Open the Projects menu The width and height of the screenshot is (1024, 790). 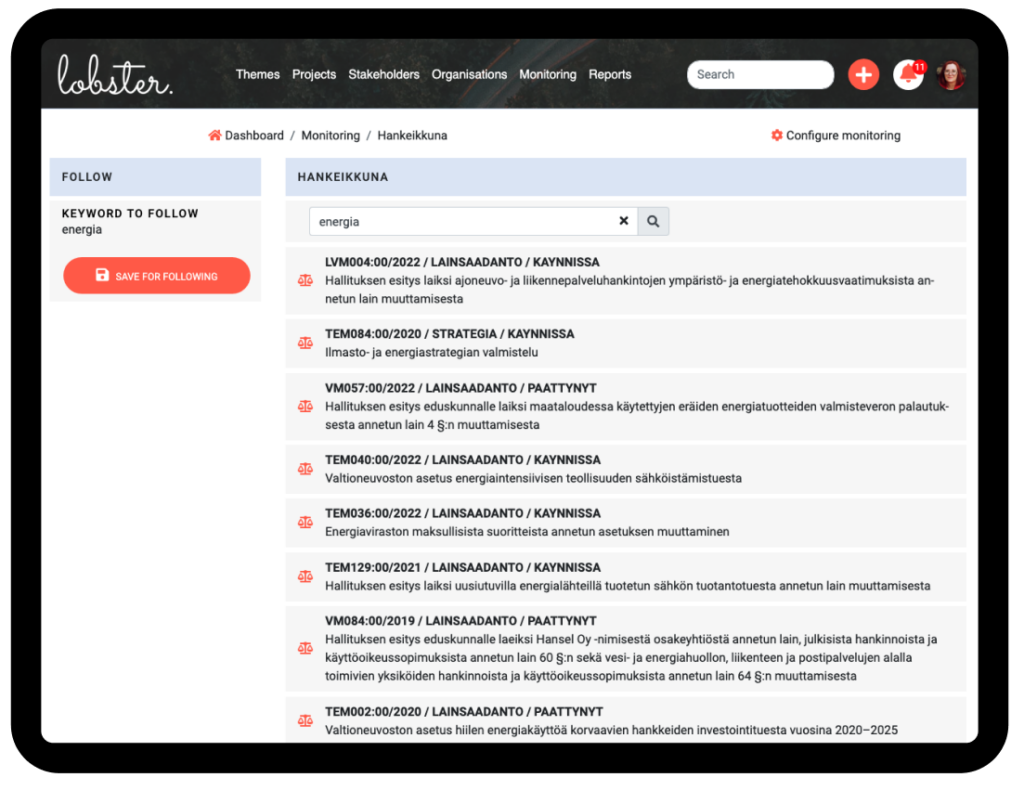click(314, 74)
